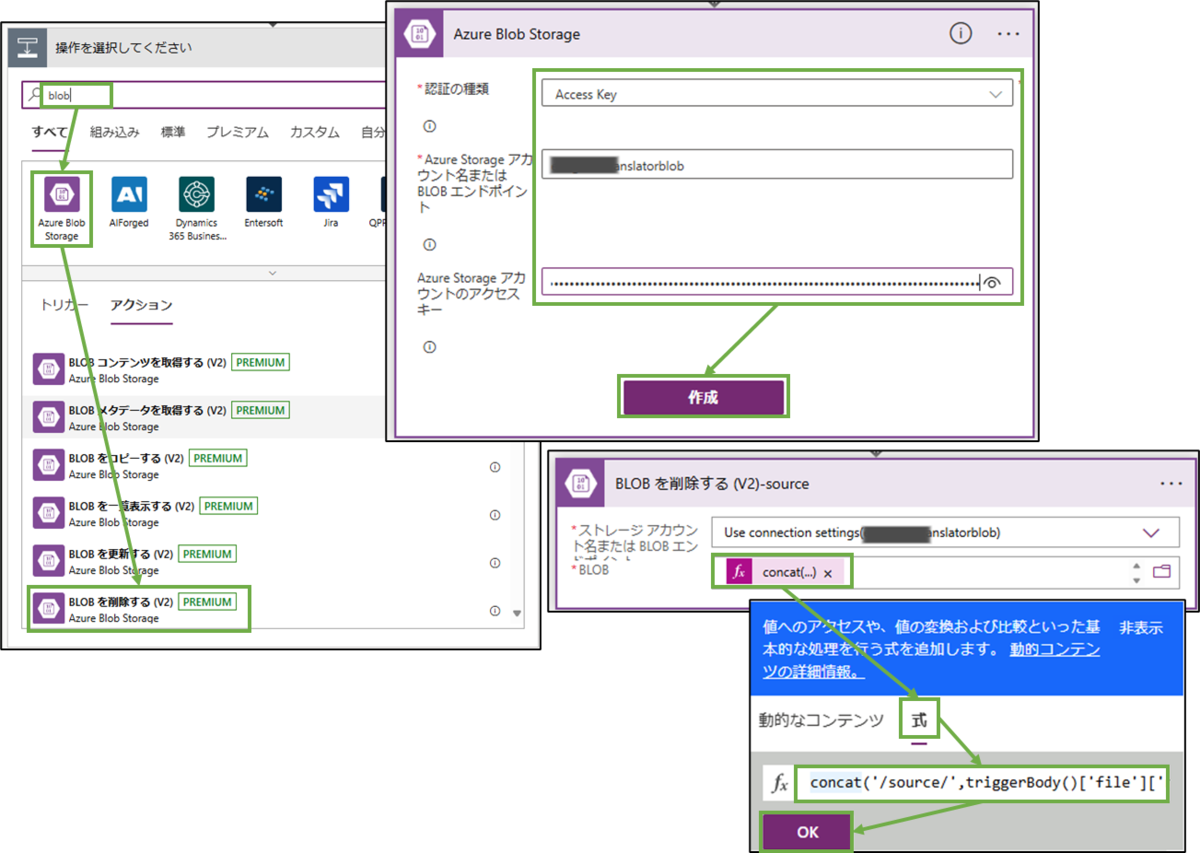Click the info icon under 認証の種類
Viewport: 1200px width, 853px height.
tap(430, 126)
